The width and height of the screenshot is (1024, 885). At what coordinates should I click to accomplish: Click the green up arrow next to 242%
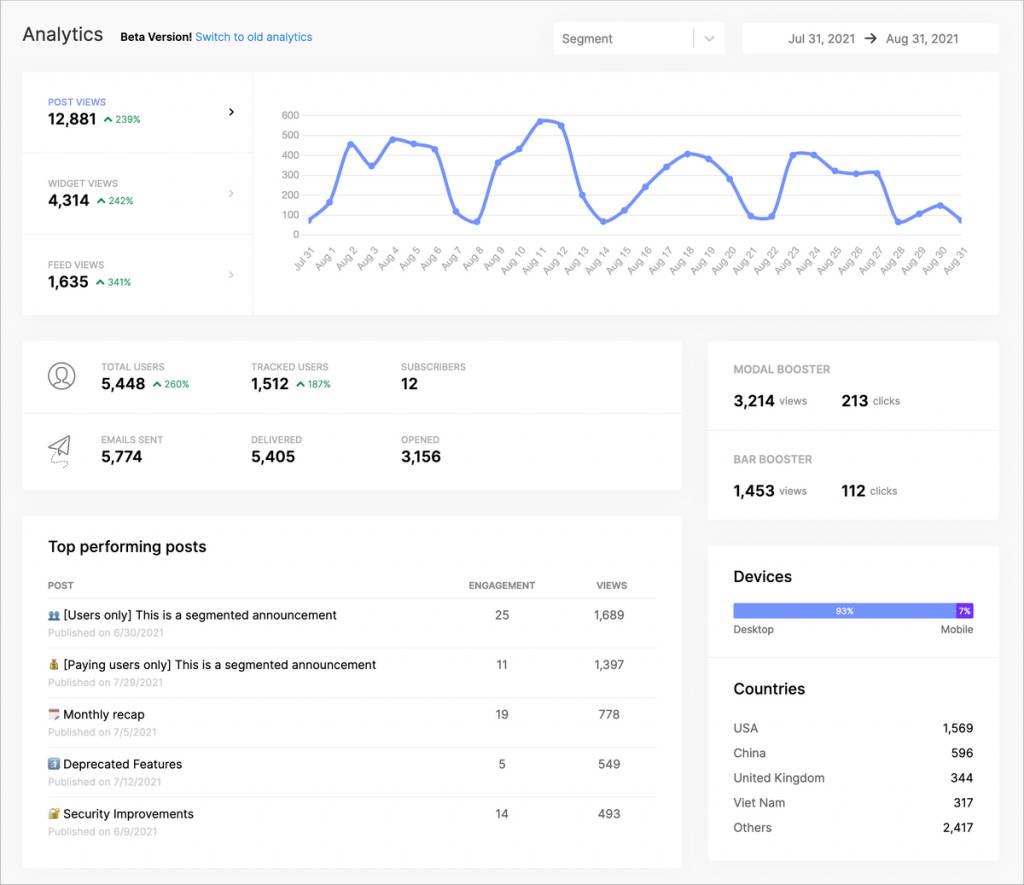point(101,201)
